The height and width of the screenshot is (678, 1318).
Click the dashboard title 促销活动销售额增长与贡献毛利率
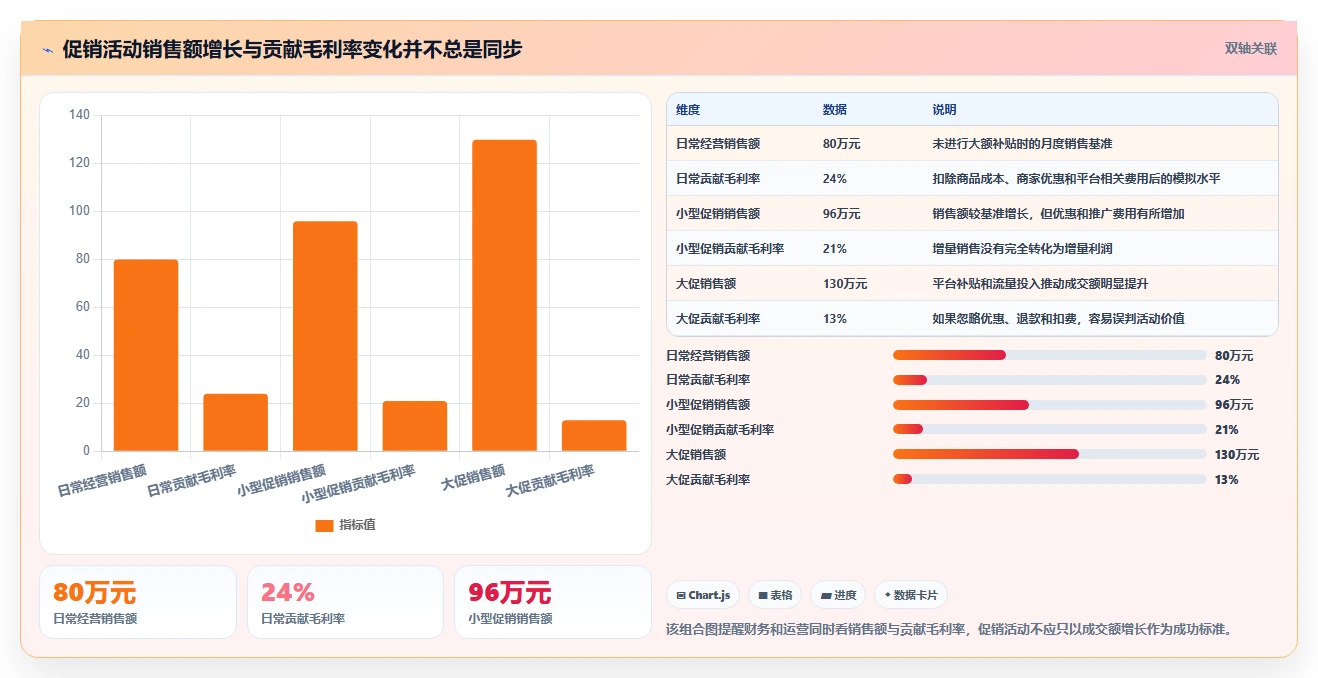[x=292, y=49]
